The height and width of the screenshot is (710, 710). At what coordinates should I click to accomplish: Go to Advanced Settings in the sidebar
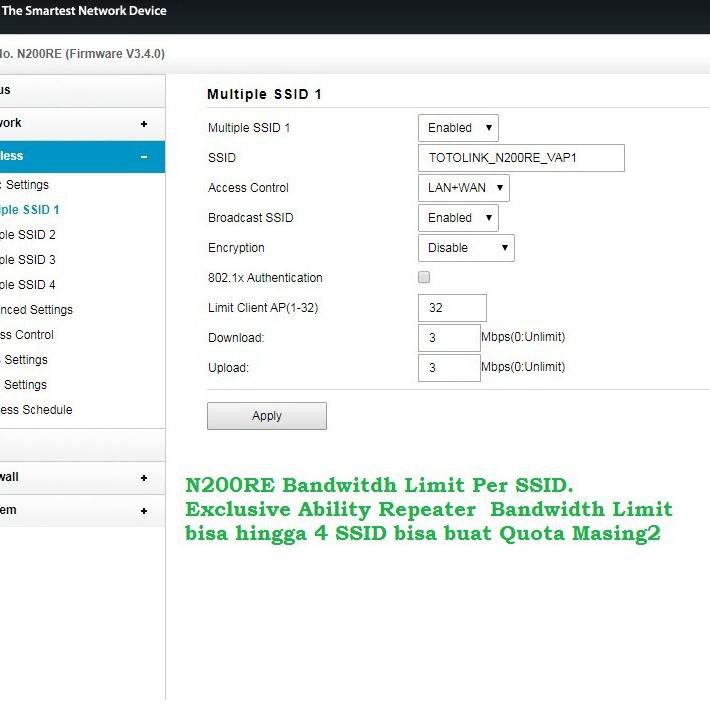coord(36,310)
